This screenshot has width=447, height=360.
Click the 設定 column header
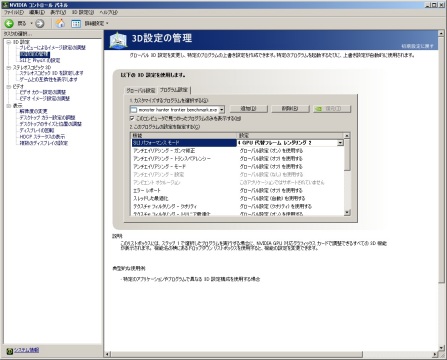pos(290,136)
